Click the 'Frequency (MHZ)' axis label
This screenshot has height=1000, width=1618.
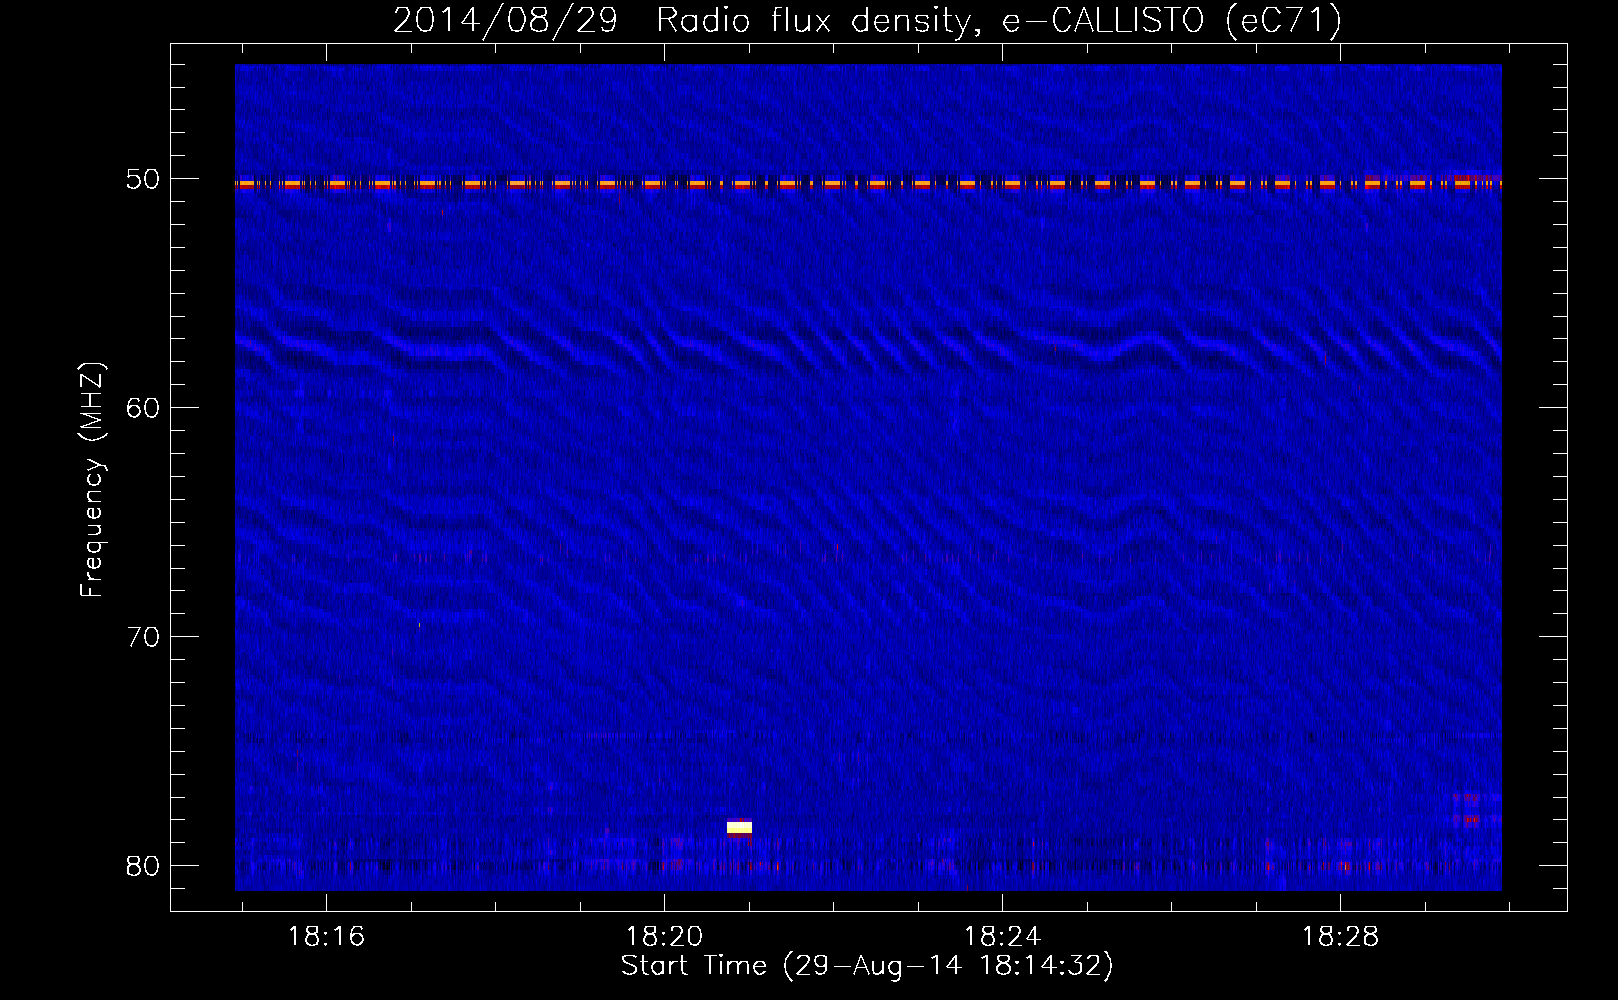91,480
